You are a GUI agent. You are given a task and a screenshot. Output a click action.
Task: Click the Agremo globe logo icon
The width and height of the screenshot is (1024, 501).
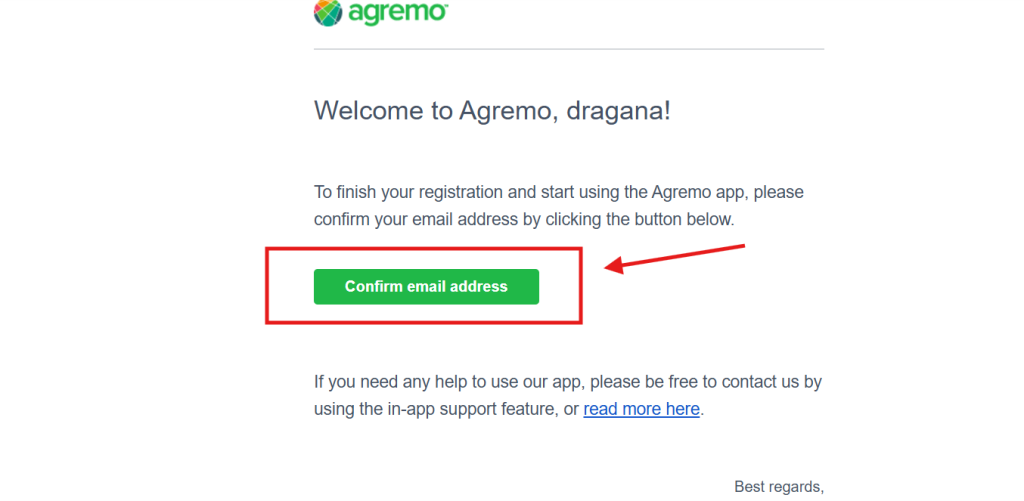coord(329,12)
